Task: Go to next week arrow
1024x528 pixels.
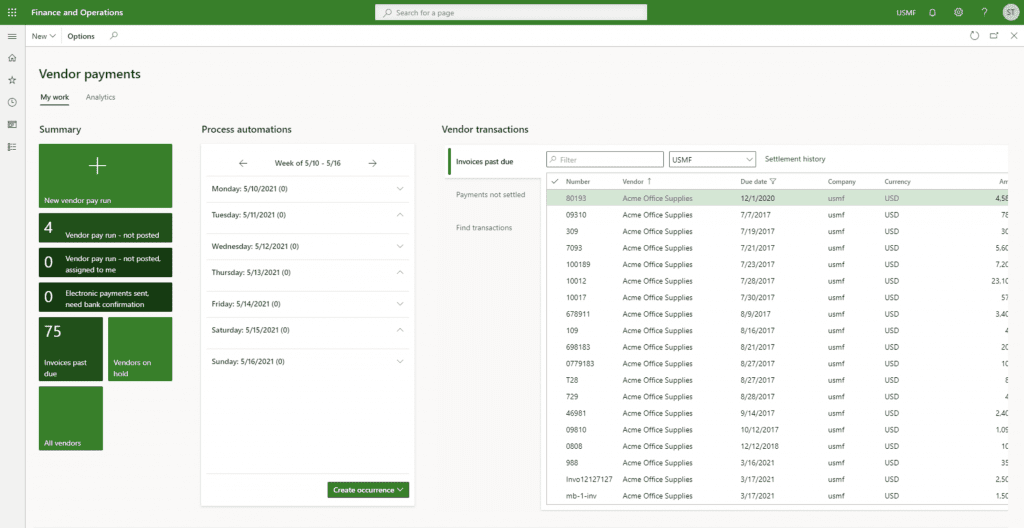Action: pyautogui.click(x=372, y=163)
